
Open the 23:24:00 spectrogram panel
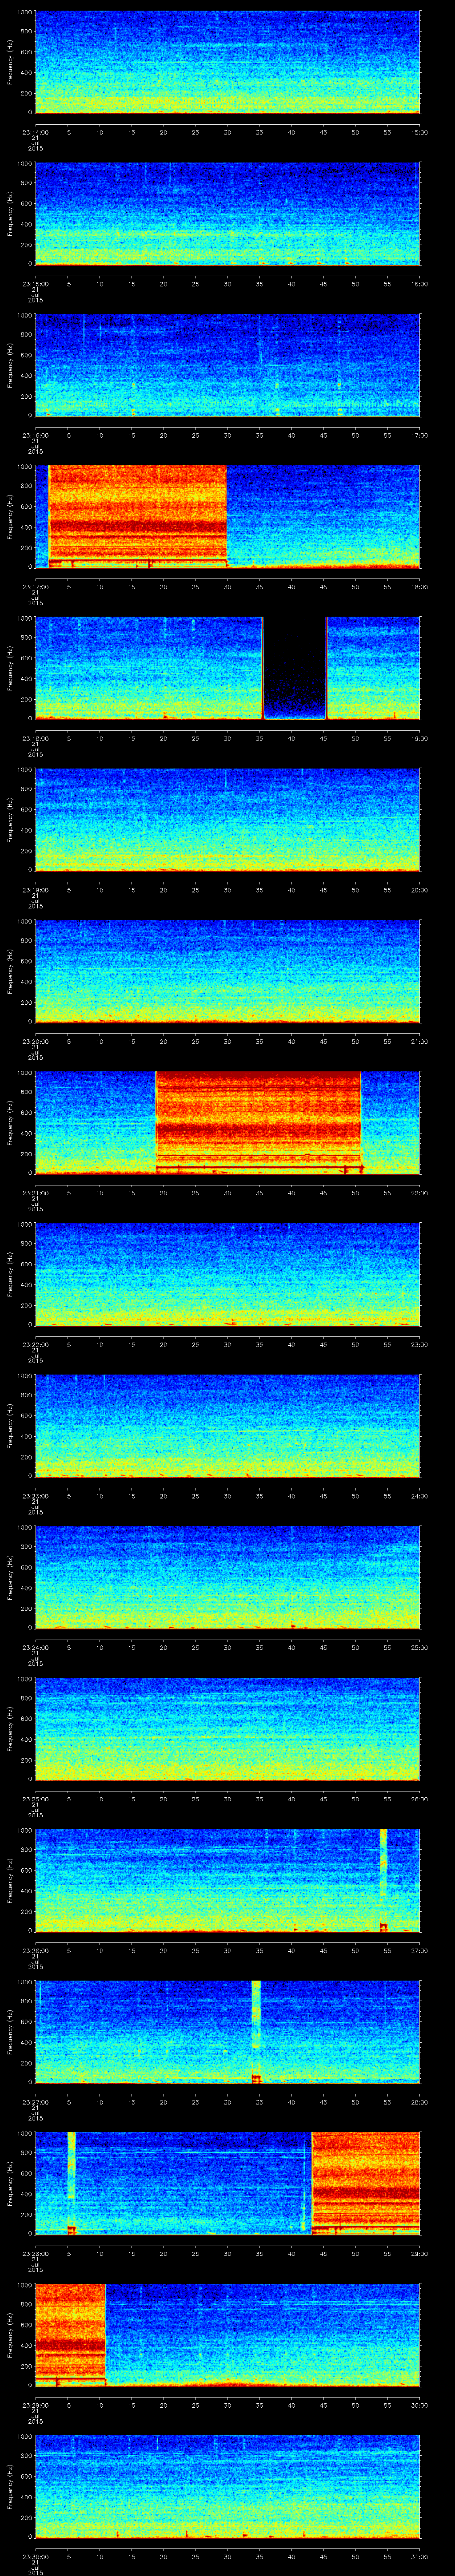click(x=228, y=1577)
